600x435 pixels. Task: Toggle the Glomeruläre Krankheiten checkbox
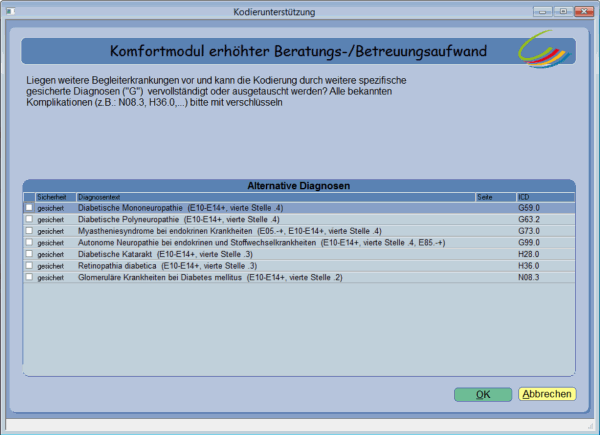click(x=29, y=278)
